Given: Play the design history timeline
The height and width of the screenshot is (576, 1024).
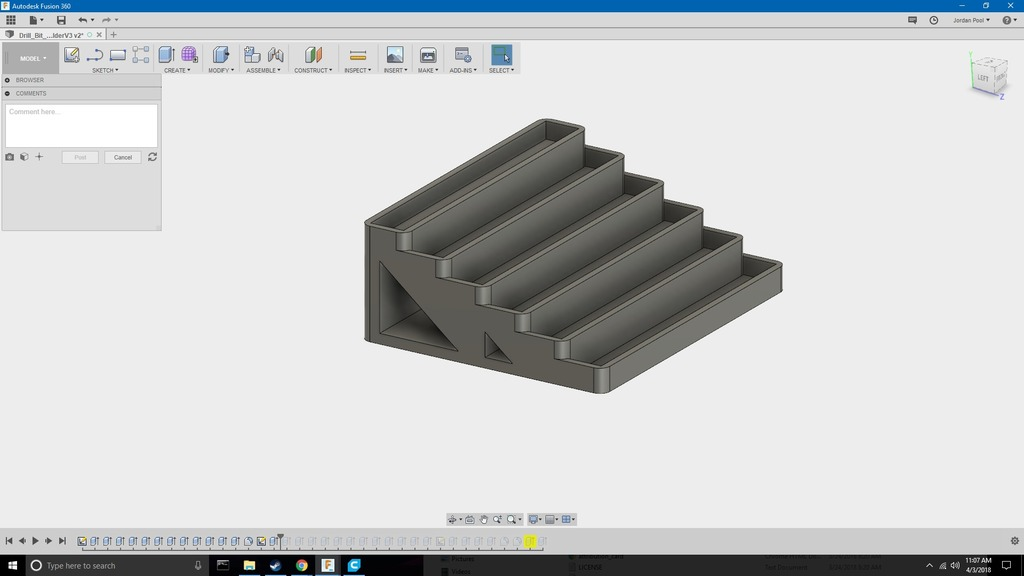Looking at the screenshot, I should point(35,541).
